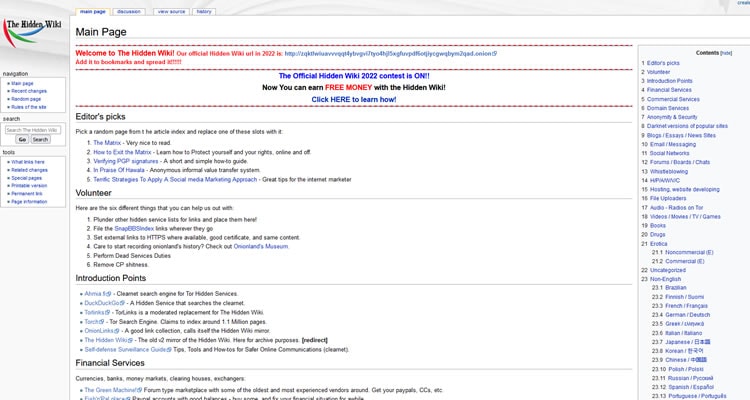Click the Official Hidden Wiki 2022 contest heading link

point(354,76)
